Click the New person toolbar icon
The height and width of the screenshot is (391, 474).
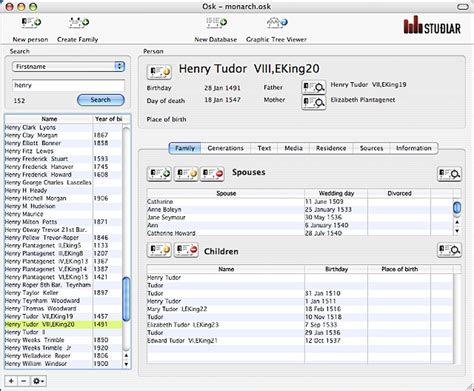coord(31,23)
